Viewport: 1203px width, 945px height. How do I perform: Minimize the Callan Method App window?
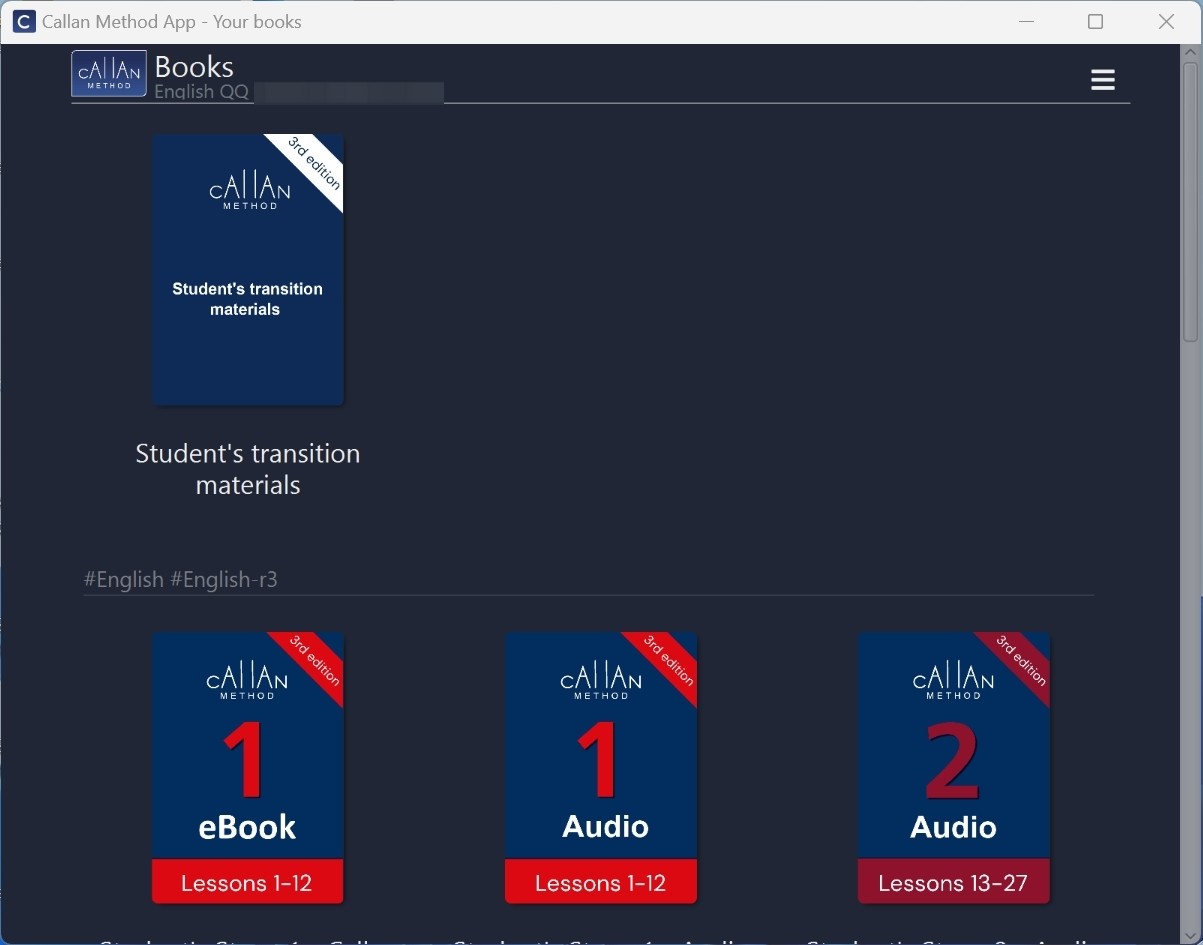coord(1026,22)
